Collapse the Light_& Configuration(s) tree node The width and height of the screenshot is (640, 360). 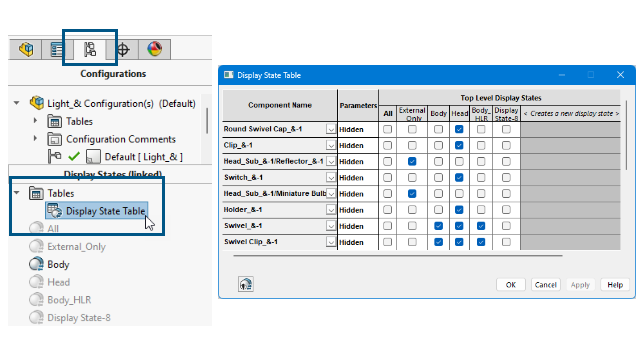coord(16,103)
